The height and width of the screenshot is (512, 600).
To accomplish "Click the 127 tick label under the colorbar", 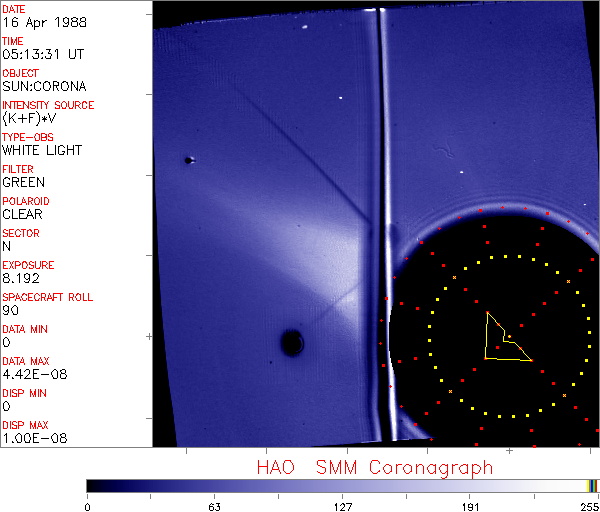I will pyautogui.click(x=342, y=506).
